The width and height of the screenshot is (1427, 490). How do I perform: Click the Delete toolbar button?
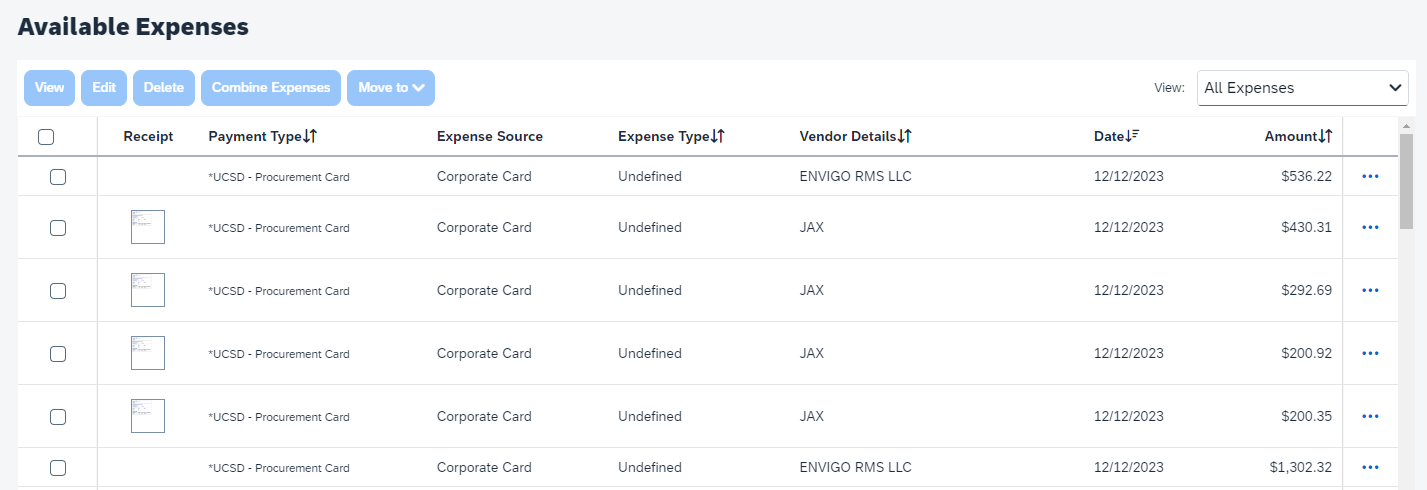coord(164,88)
